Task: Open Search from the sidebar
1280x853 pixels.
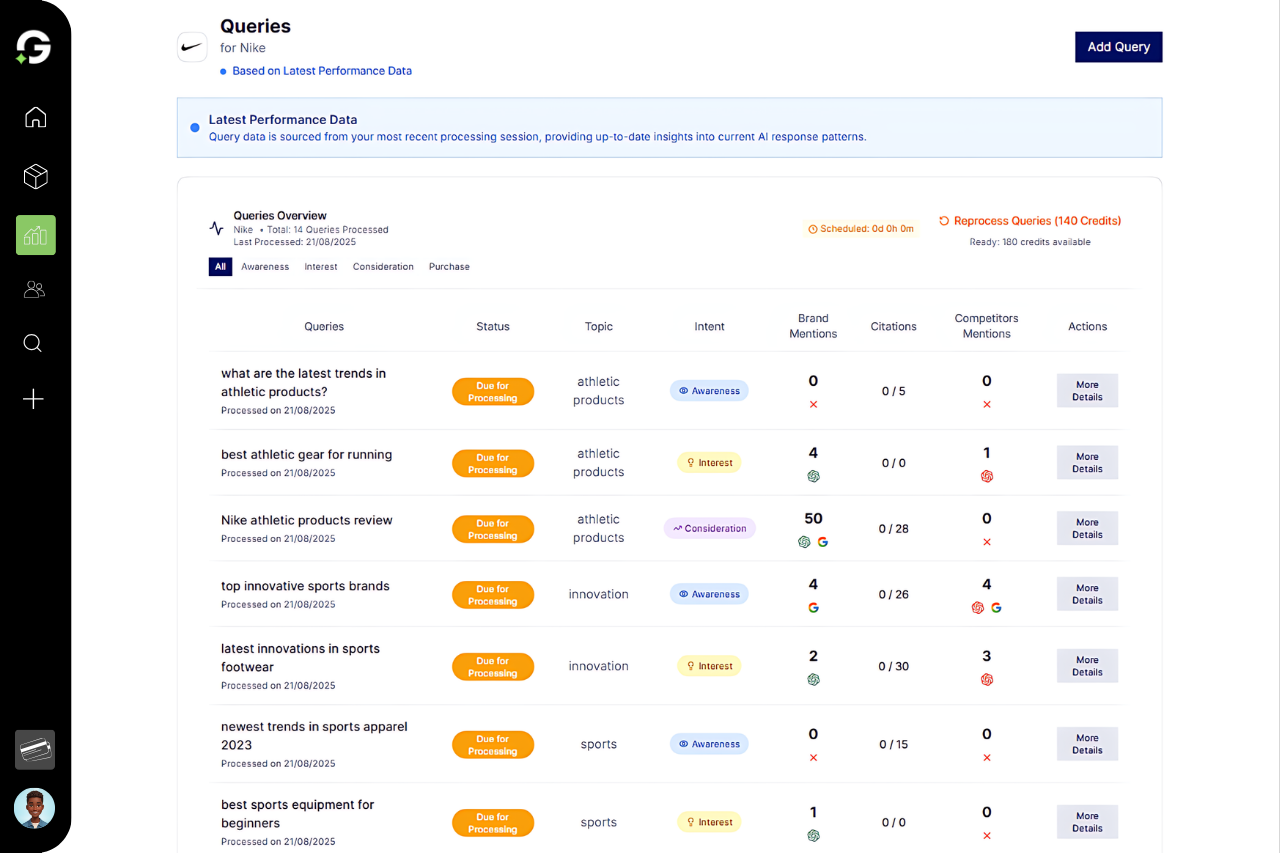Action: click(32, 343)
